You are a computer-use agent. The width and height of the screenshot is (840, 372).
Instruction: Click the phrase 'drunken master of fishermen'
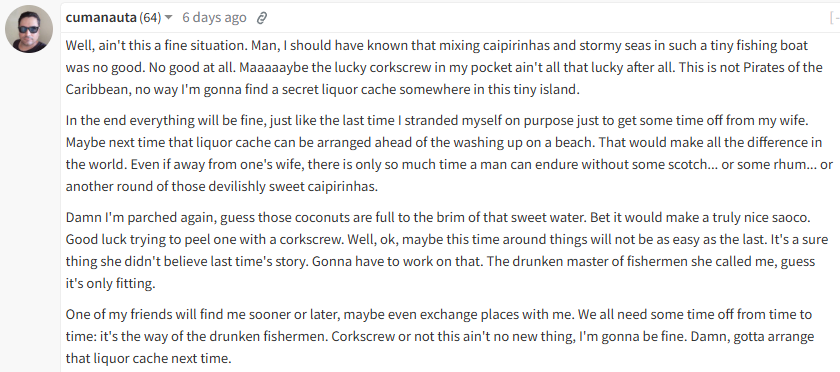pos(601,262)
